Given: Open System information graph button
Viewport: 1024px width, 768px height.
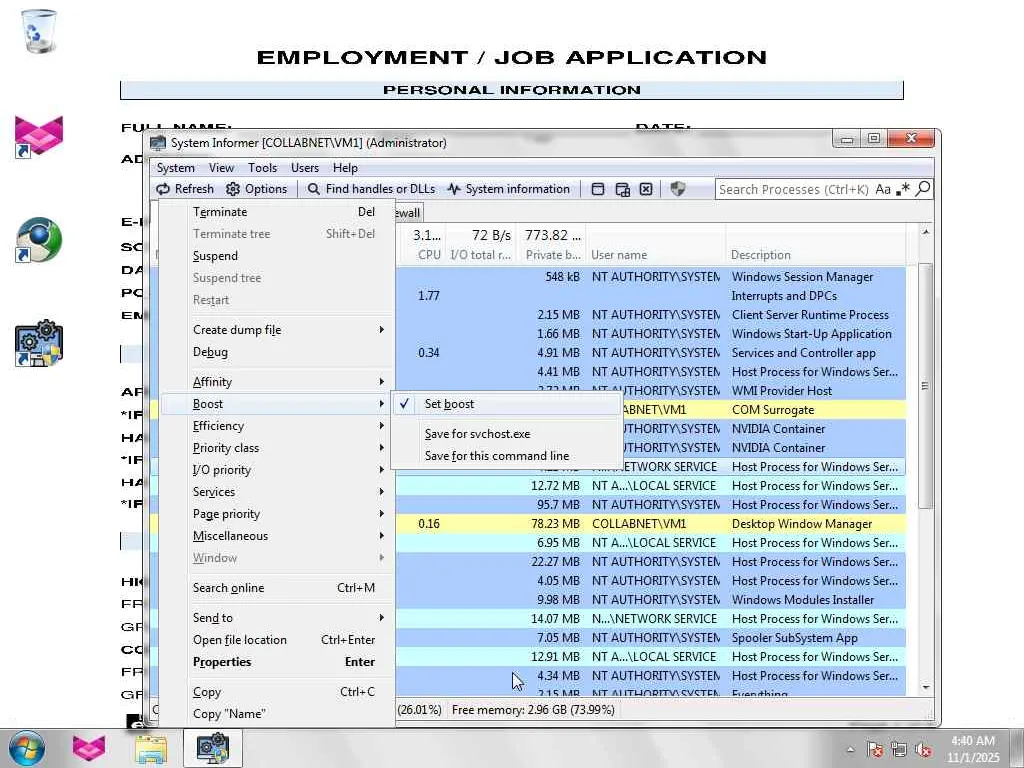Looking at the screenshot, I should (x=508, y=189).
